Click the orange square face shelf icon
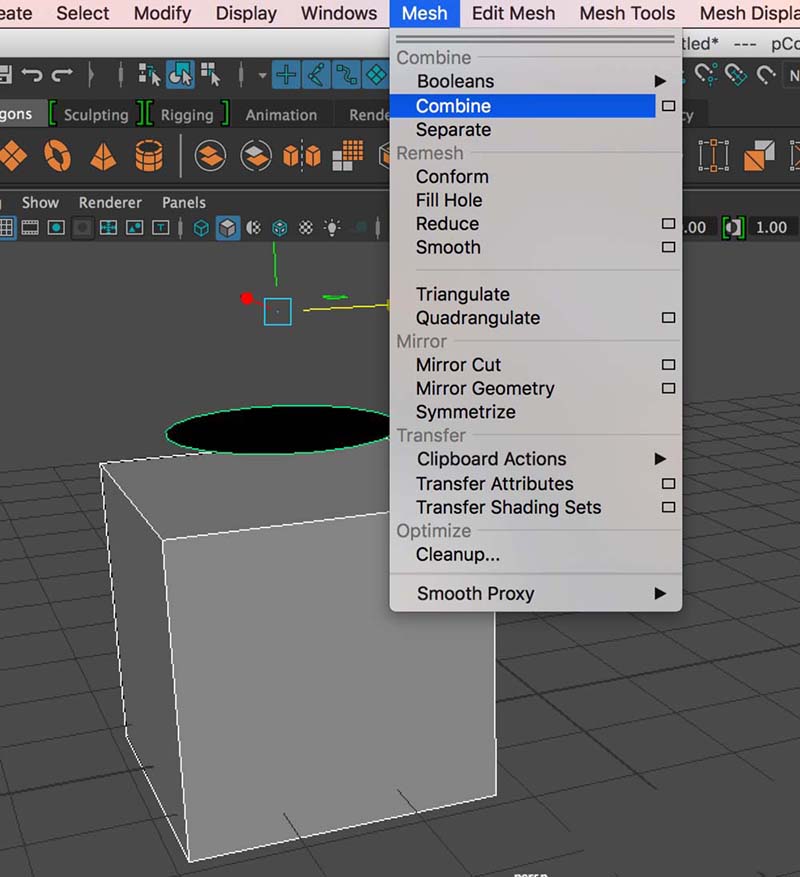The height and width of the screenshot is (877, 800). tap(759, 155)
